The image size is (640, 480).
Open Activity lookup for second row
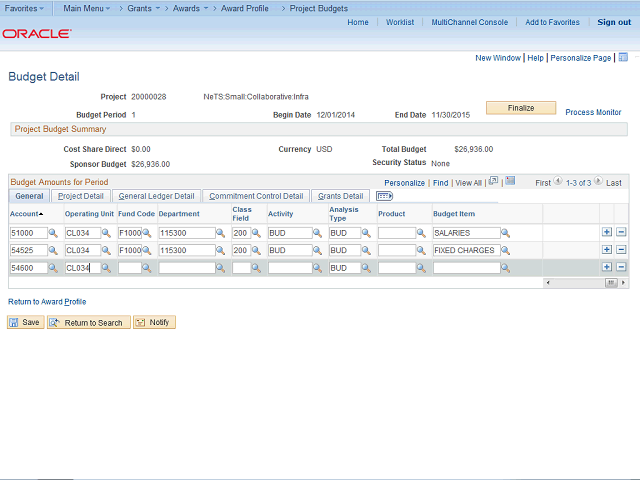click(x=319, y=250)
